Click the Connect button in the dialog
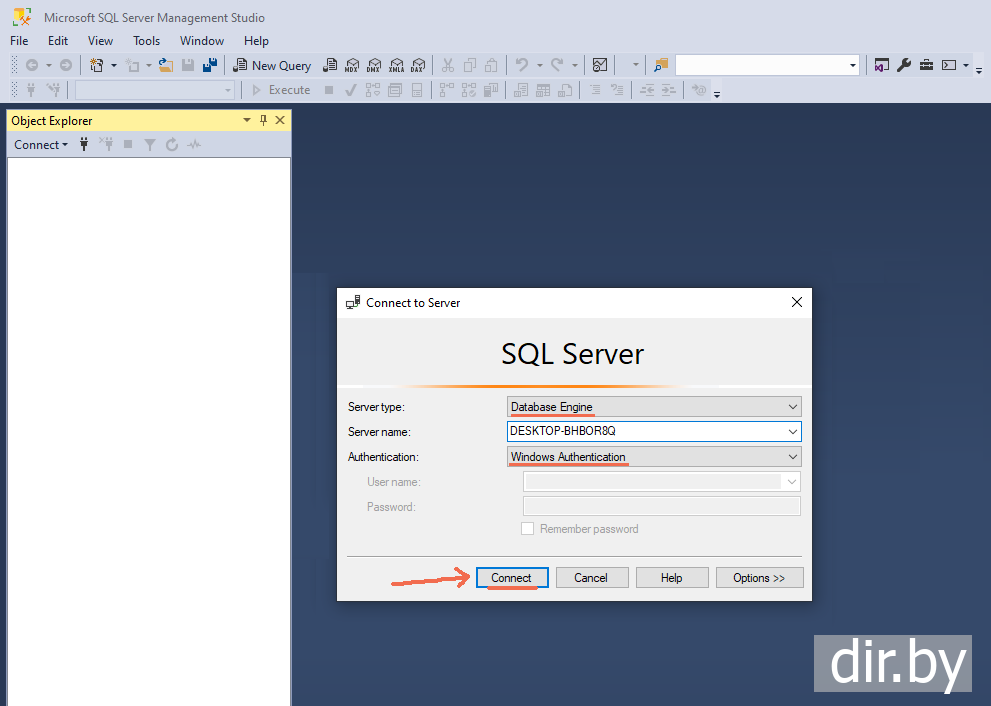 [x=512, y=577]
